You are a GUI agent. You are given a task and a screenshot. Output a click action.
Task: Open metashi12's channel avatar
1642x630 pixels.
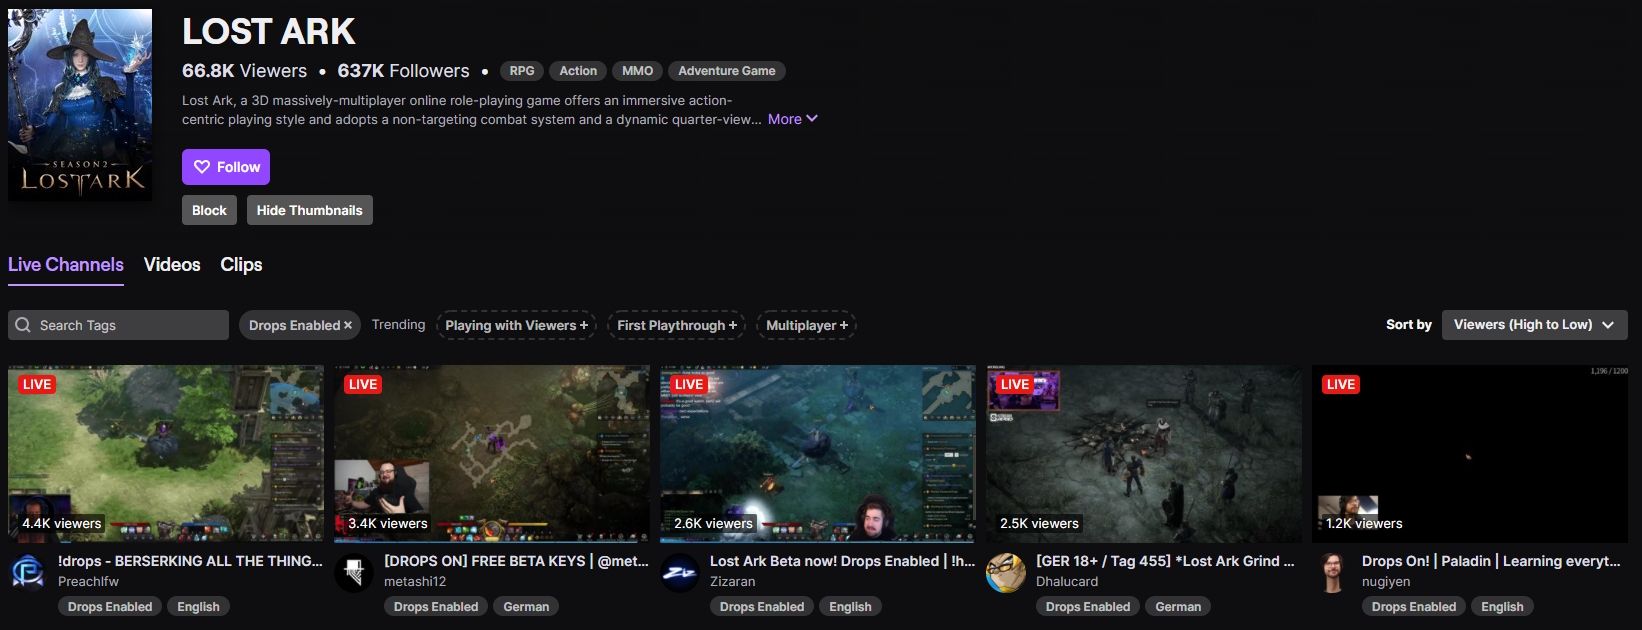point(353,572)
